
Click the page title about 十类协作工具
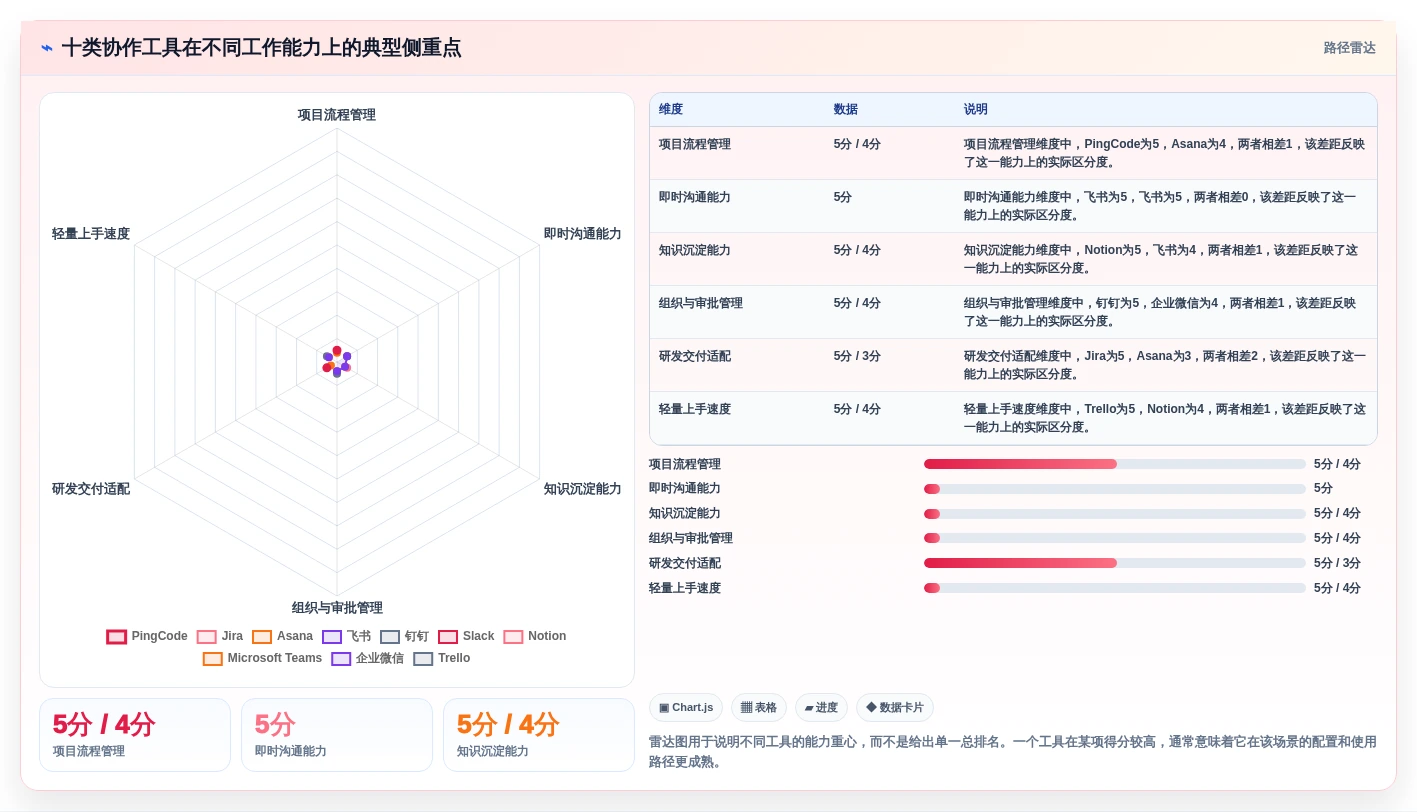pyautogui.click(x=262, y=48)
